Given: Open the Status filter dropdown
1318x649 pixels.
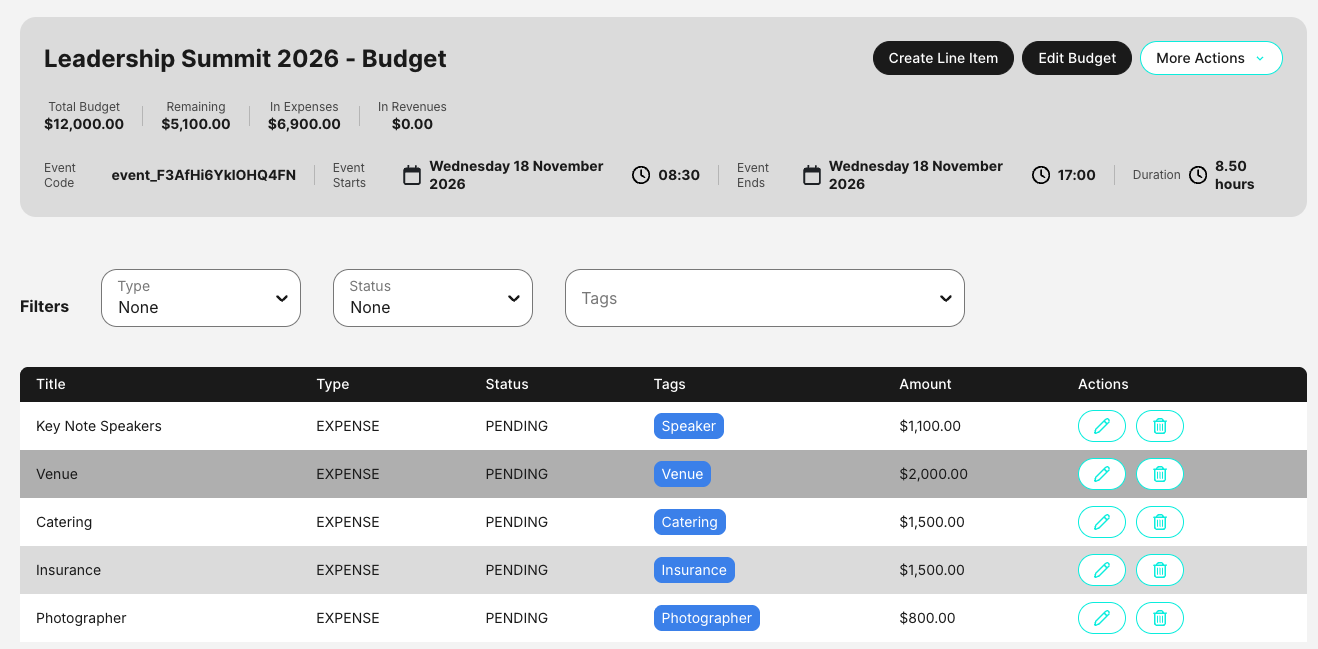Looking at the screenshot, I should point(433,298).
